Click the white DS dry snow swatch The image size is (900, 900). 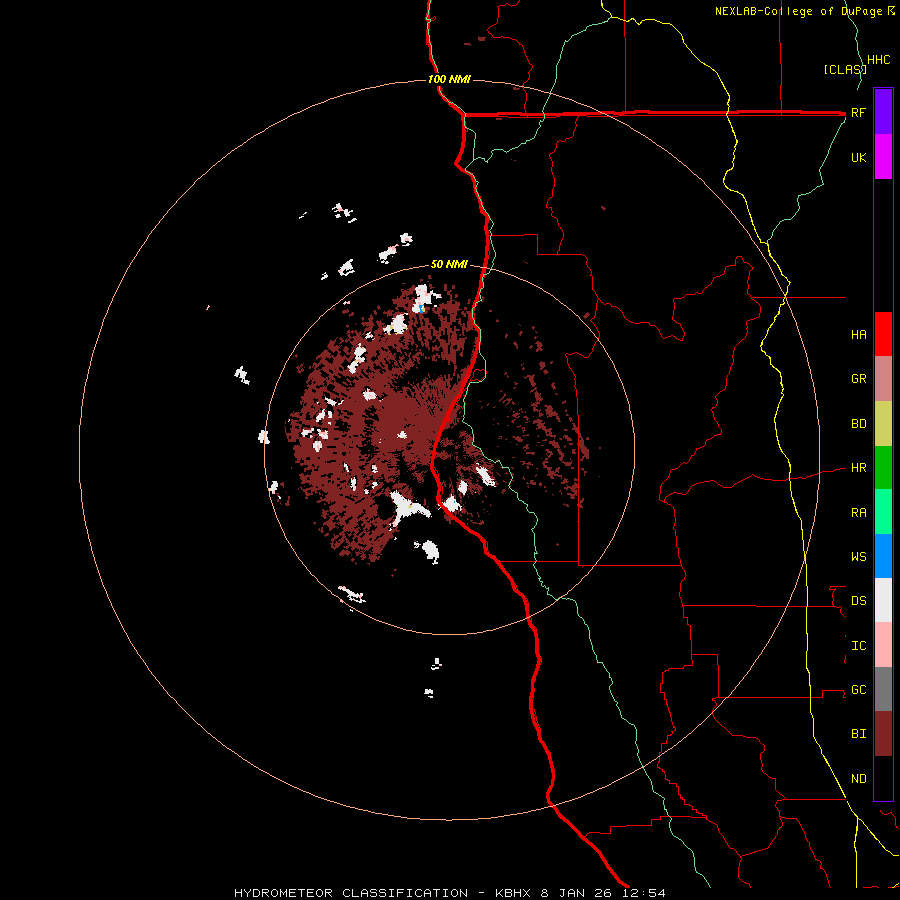(883, 600)
